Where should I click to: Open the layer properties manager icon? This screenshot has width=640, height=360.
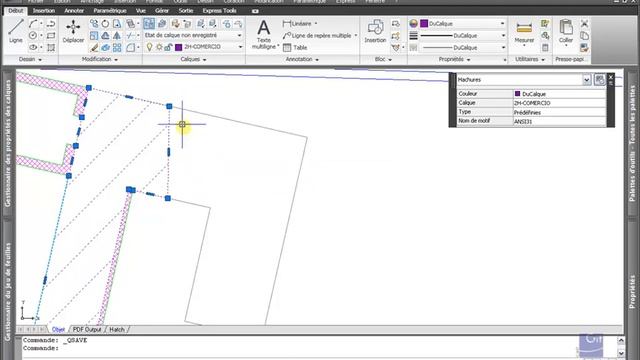tap(149, 24)
